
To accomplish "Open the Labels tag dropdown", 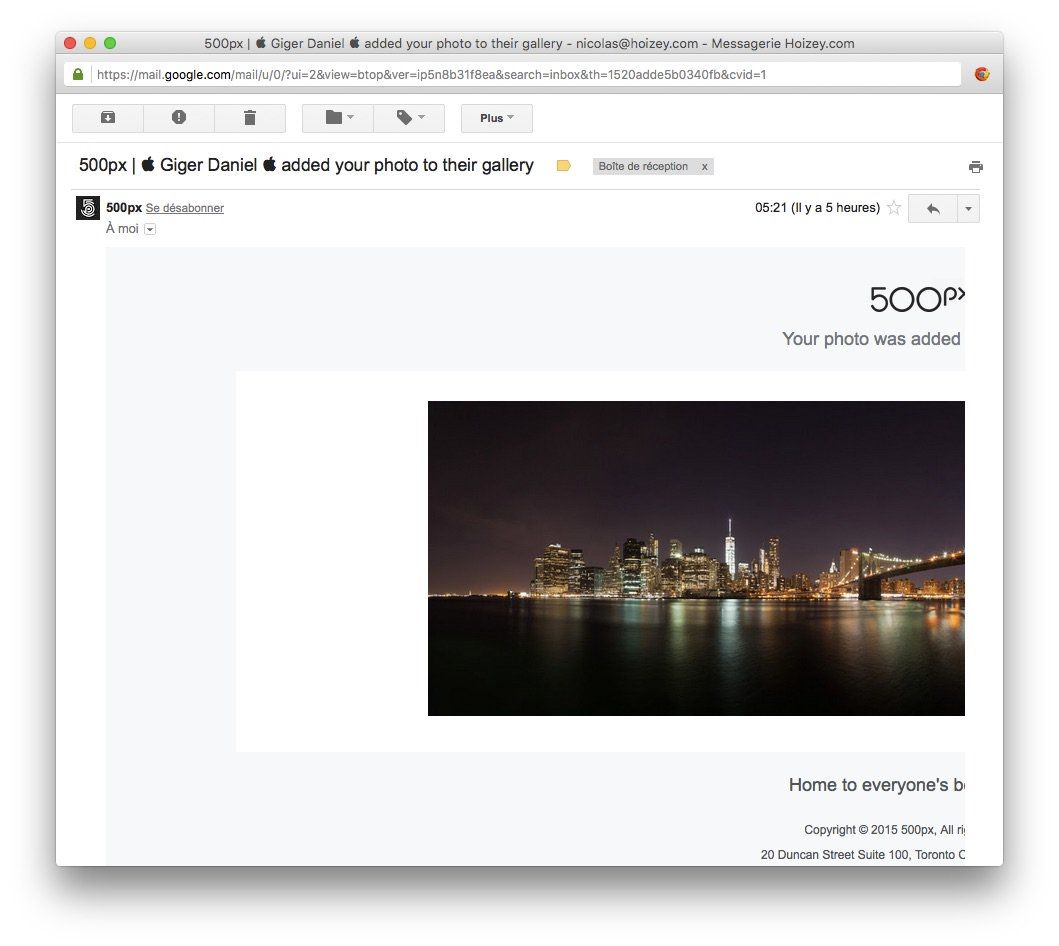I will click(409, 118).
